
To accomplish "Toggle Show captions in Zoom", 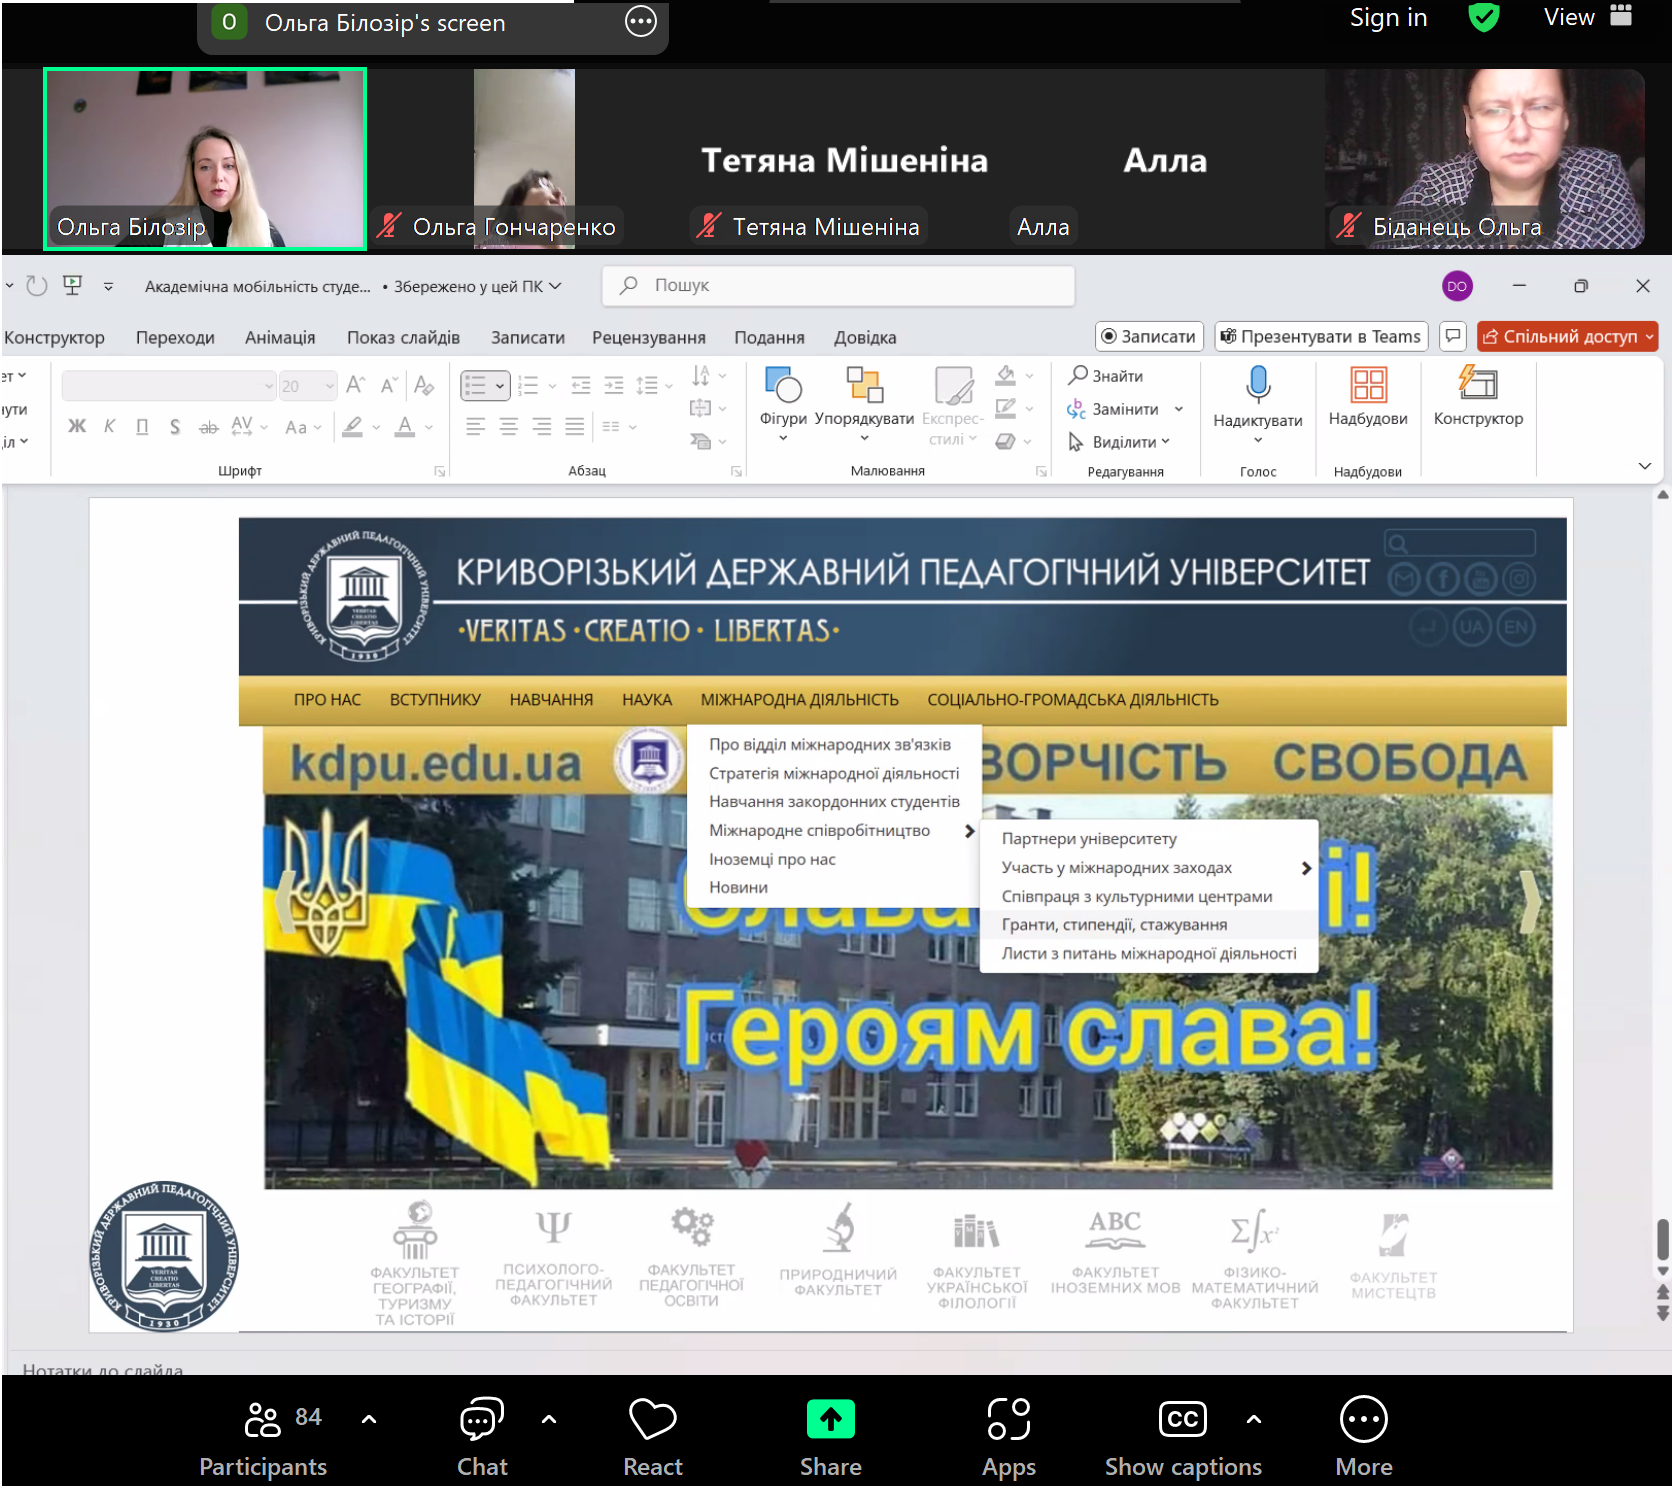I will point(1182,1437).
